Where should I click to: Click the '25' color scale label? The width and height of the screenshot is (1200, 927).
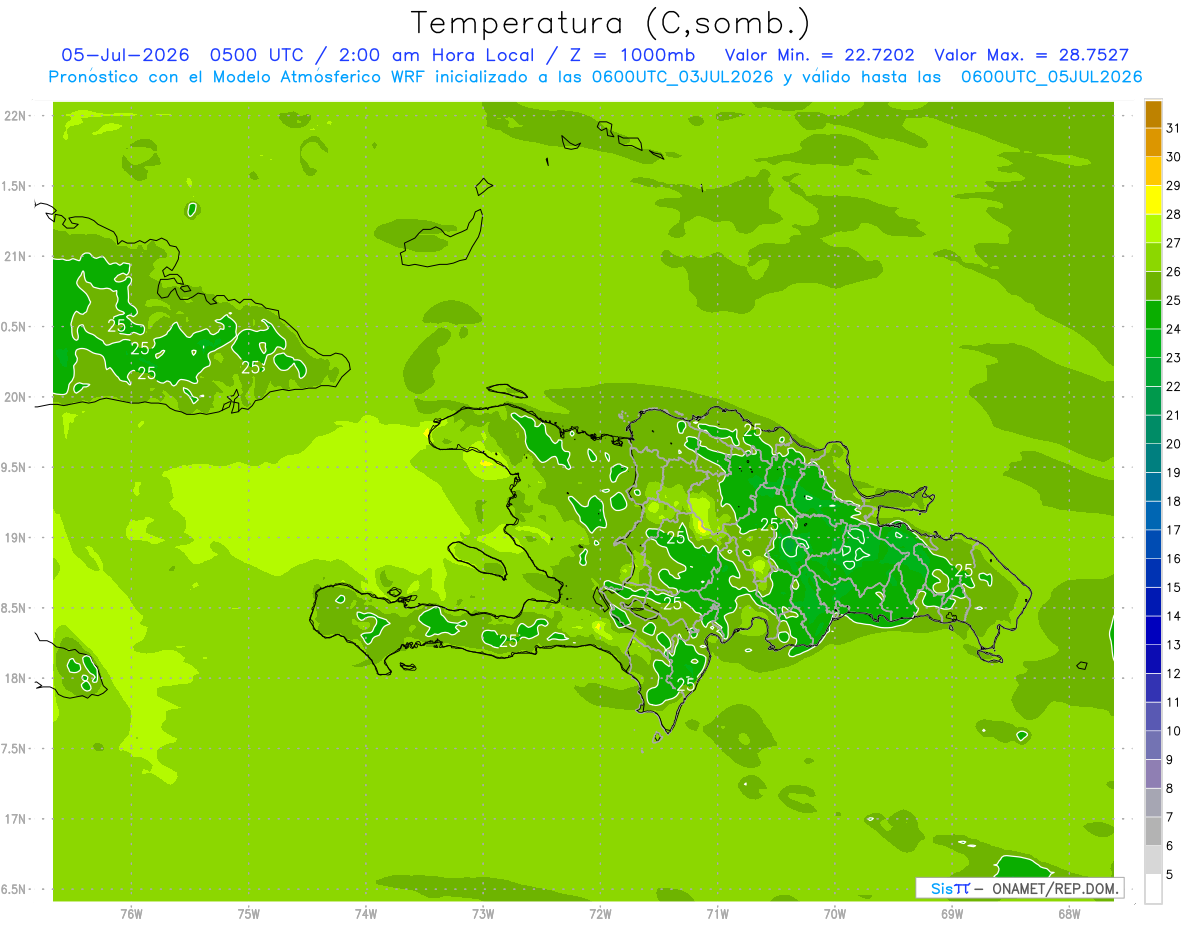pos(1174,300)
